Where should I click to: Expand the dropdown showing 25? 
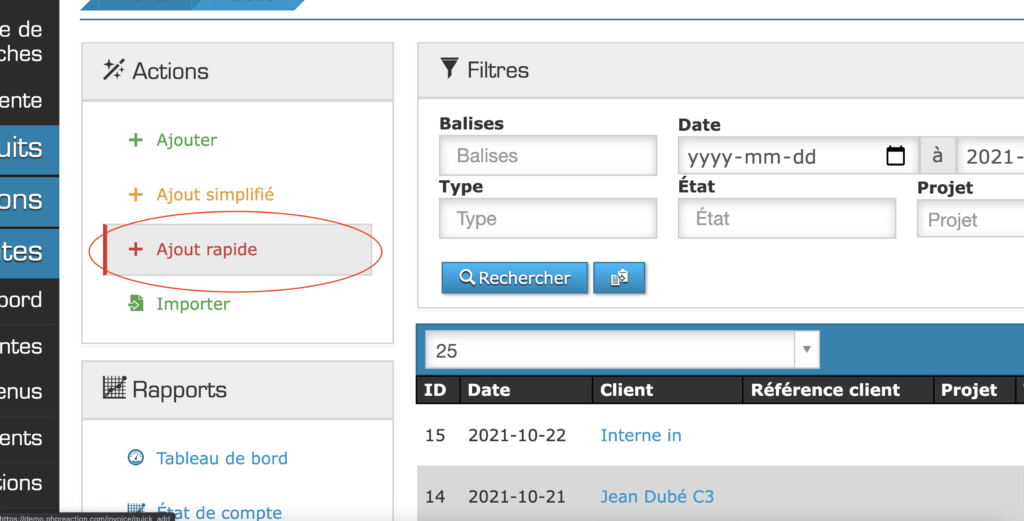point(806,350)
